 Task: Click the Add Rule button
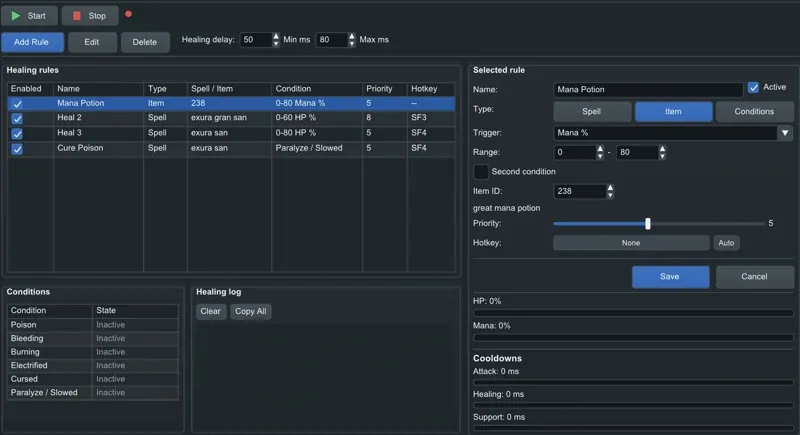(32, 42)
